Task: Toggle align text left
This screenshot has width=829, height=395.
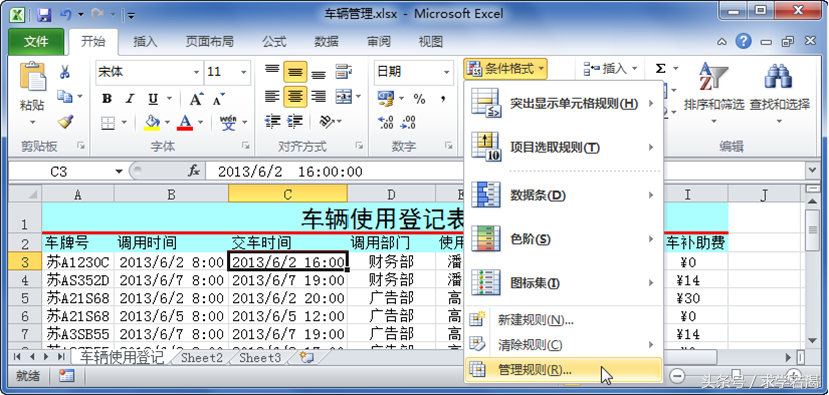Action: point(272,97)
